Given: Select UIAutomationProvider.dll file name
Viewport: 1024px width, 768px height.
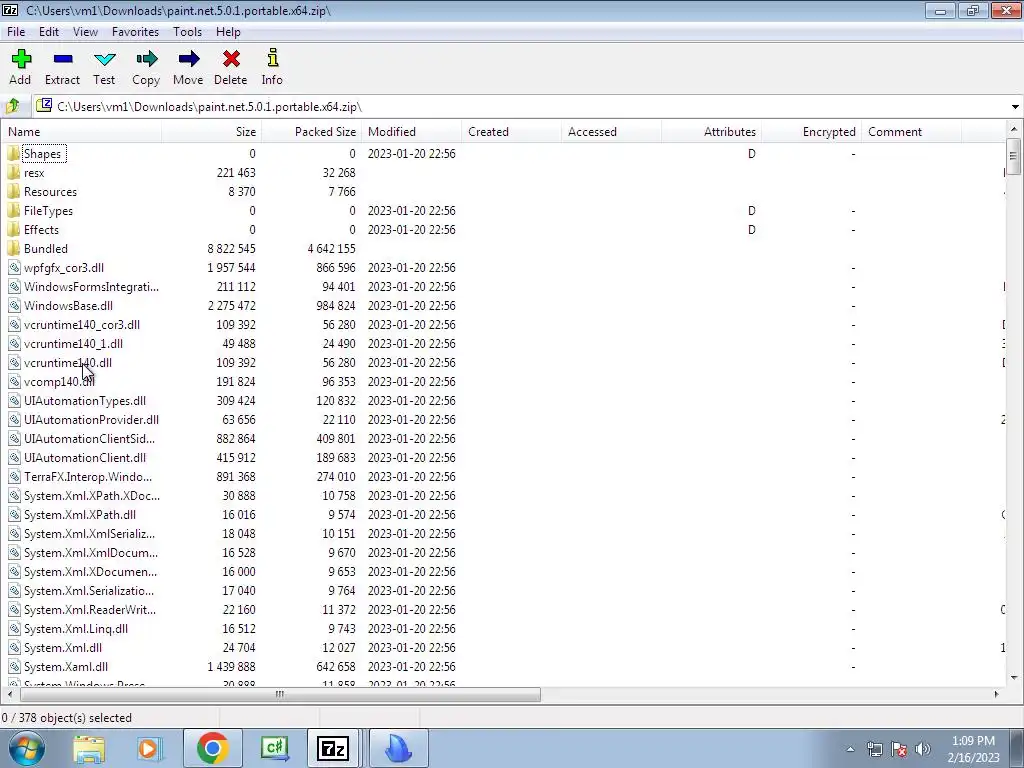Looking at the screenshot, I should point(91,419).
